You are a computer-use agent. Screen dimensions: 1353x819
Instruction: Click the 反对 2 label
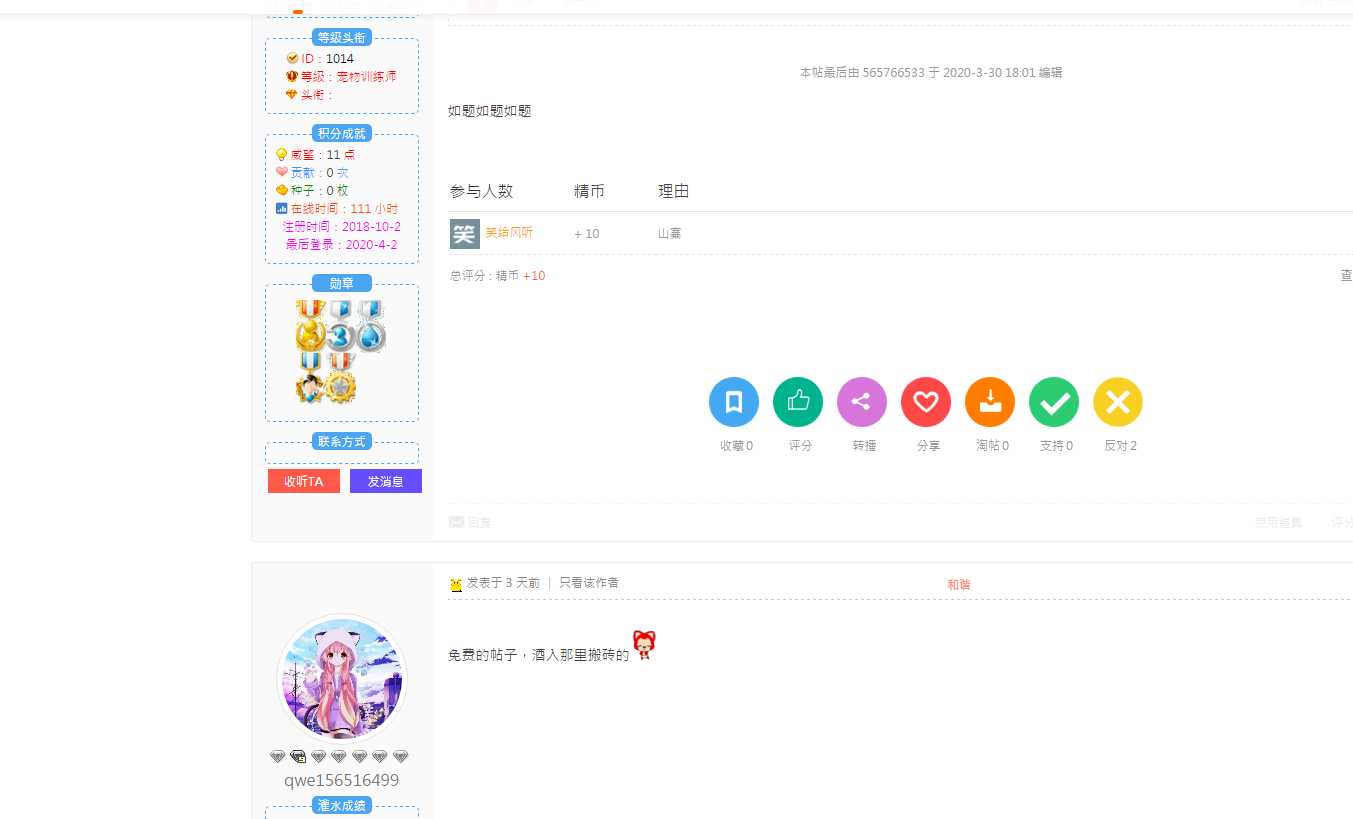click(1120, 446)
